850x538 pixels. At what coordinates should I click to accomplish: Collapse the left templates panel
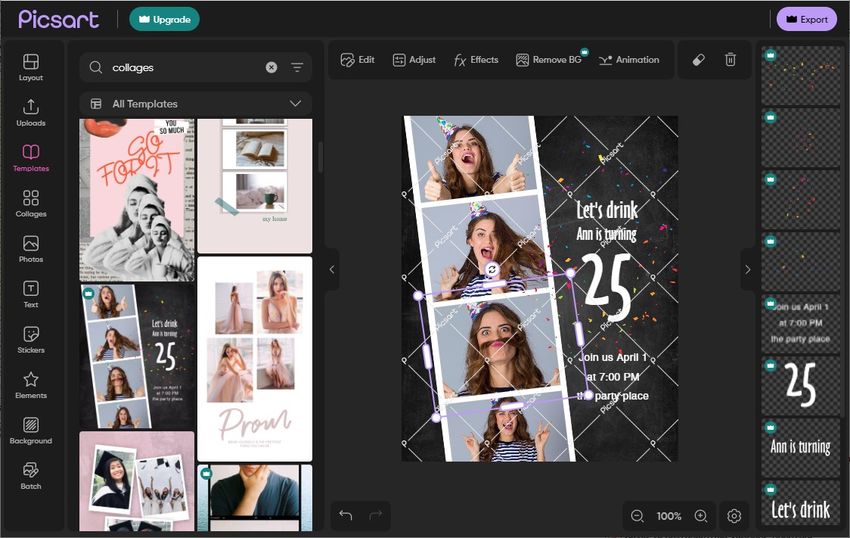point(332,269)
